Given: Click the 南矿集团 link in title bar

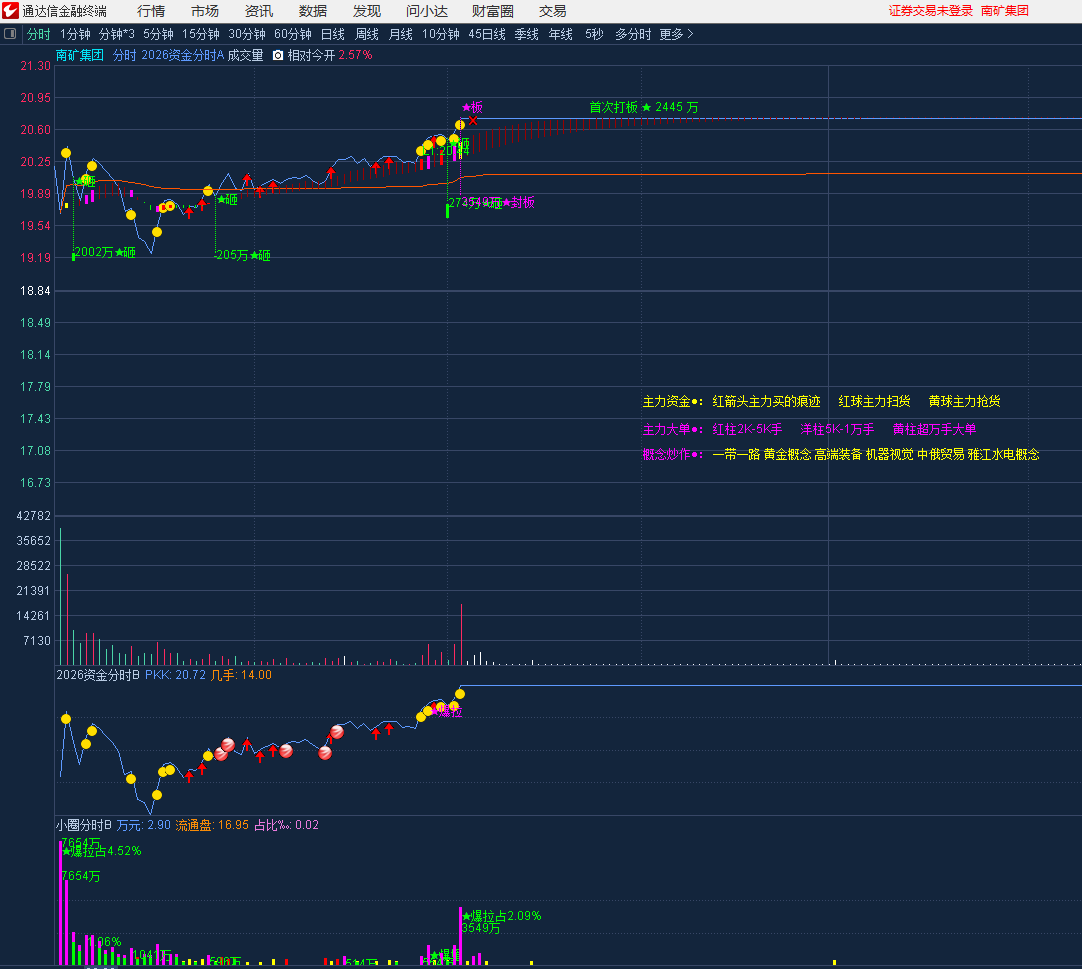Looking at the screenshot, I should pos(1004,11).
